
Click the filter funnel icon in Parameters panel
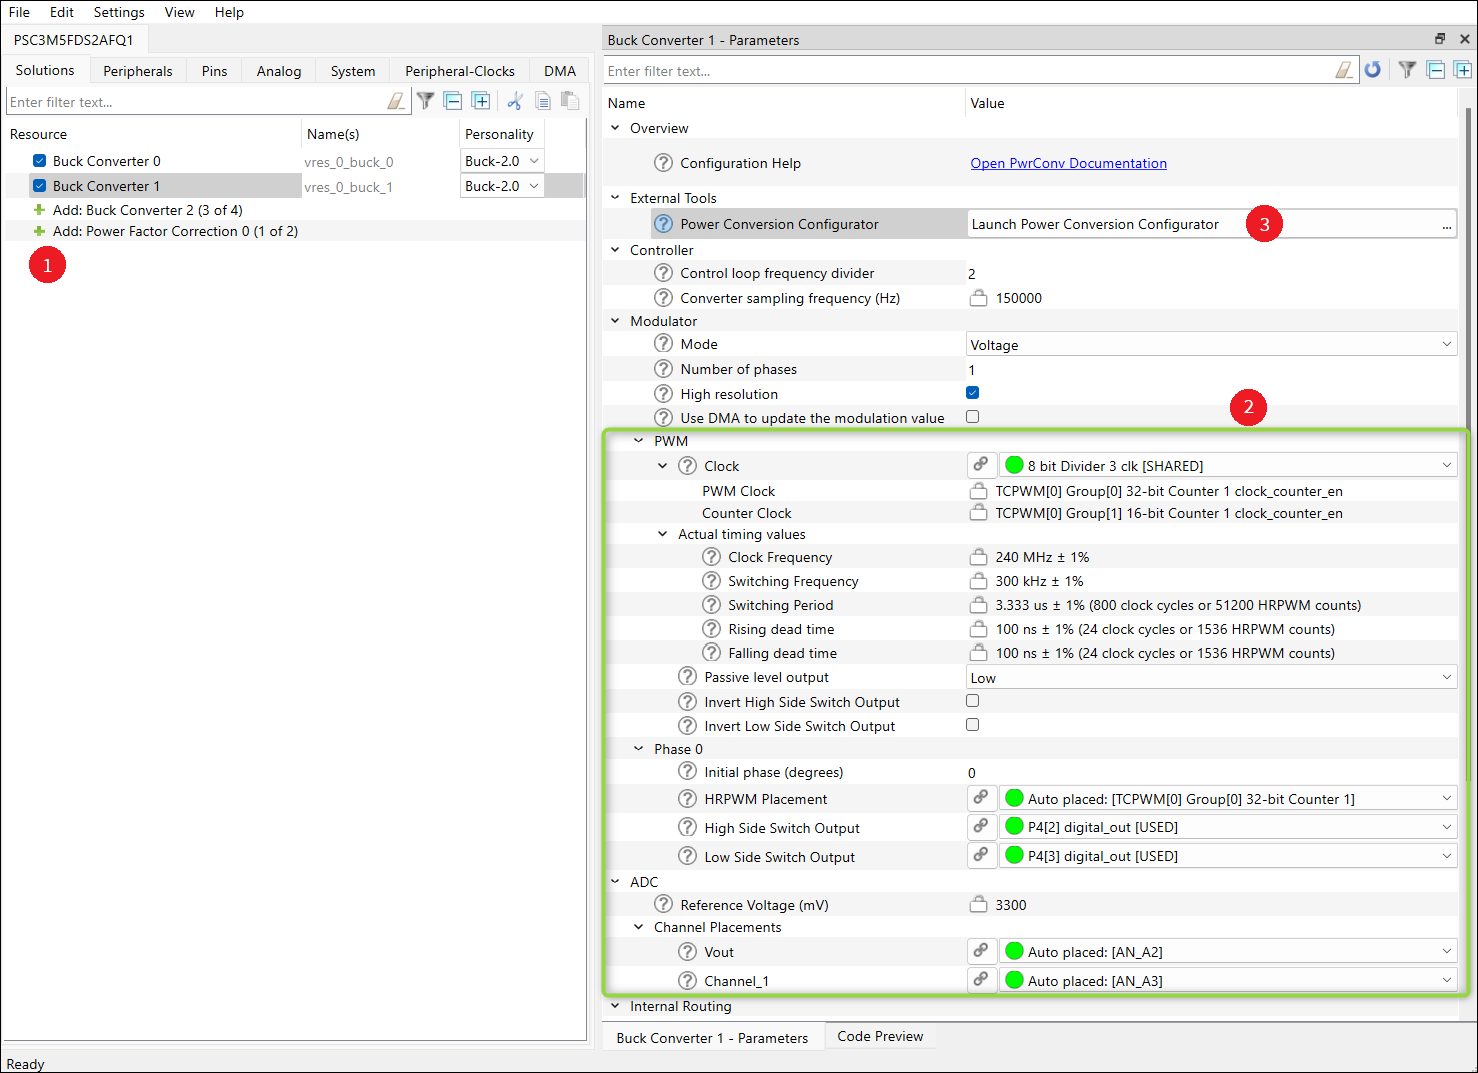point(1407,70)
